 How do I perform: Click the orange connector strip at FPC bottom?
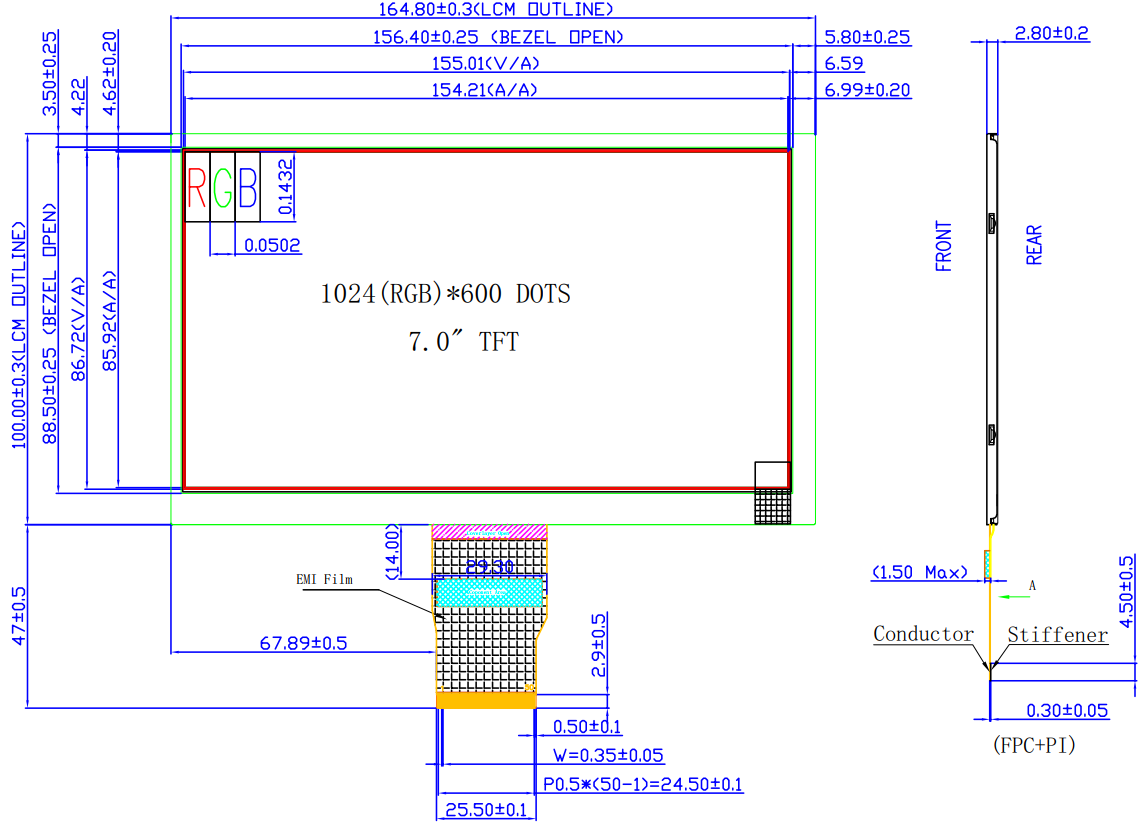coord(486,701)
